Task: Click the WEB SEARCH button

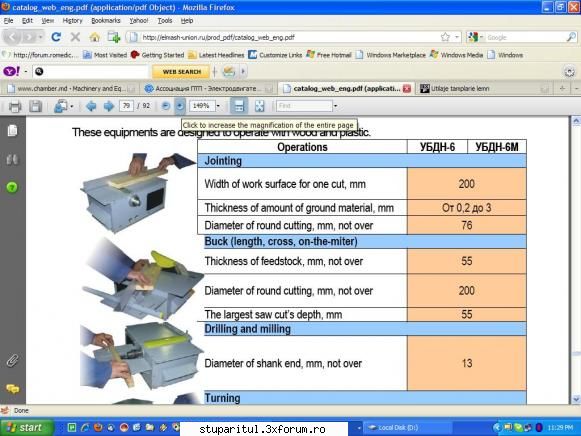Action: (182, 71)
